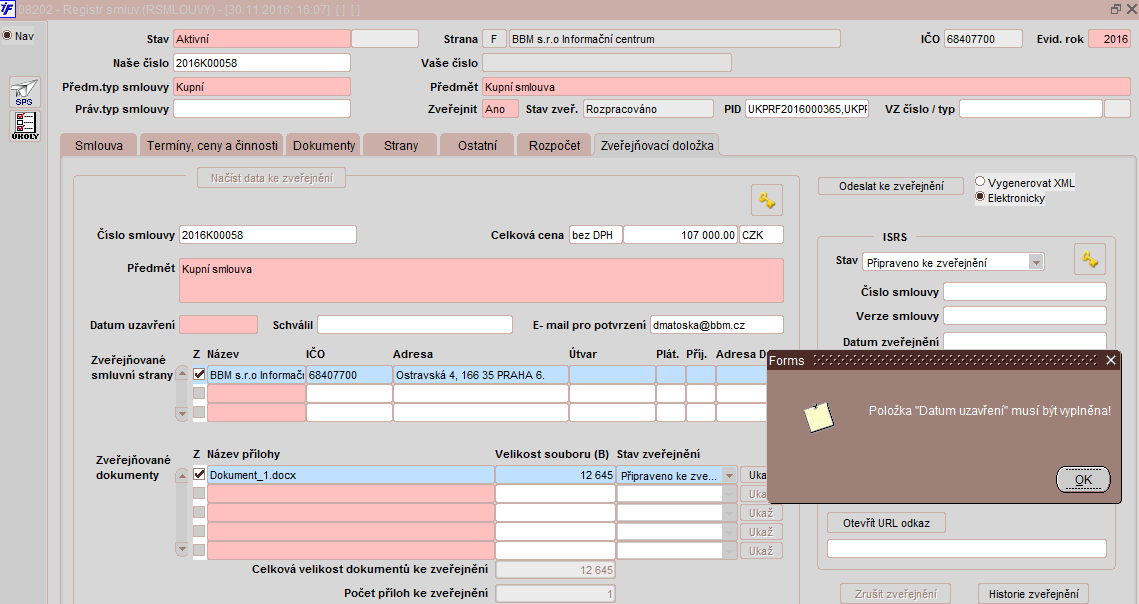Screen dimensions: 1139x604
Task: Click the note icon in Forms dialog
Action: (x=819, y=417)
